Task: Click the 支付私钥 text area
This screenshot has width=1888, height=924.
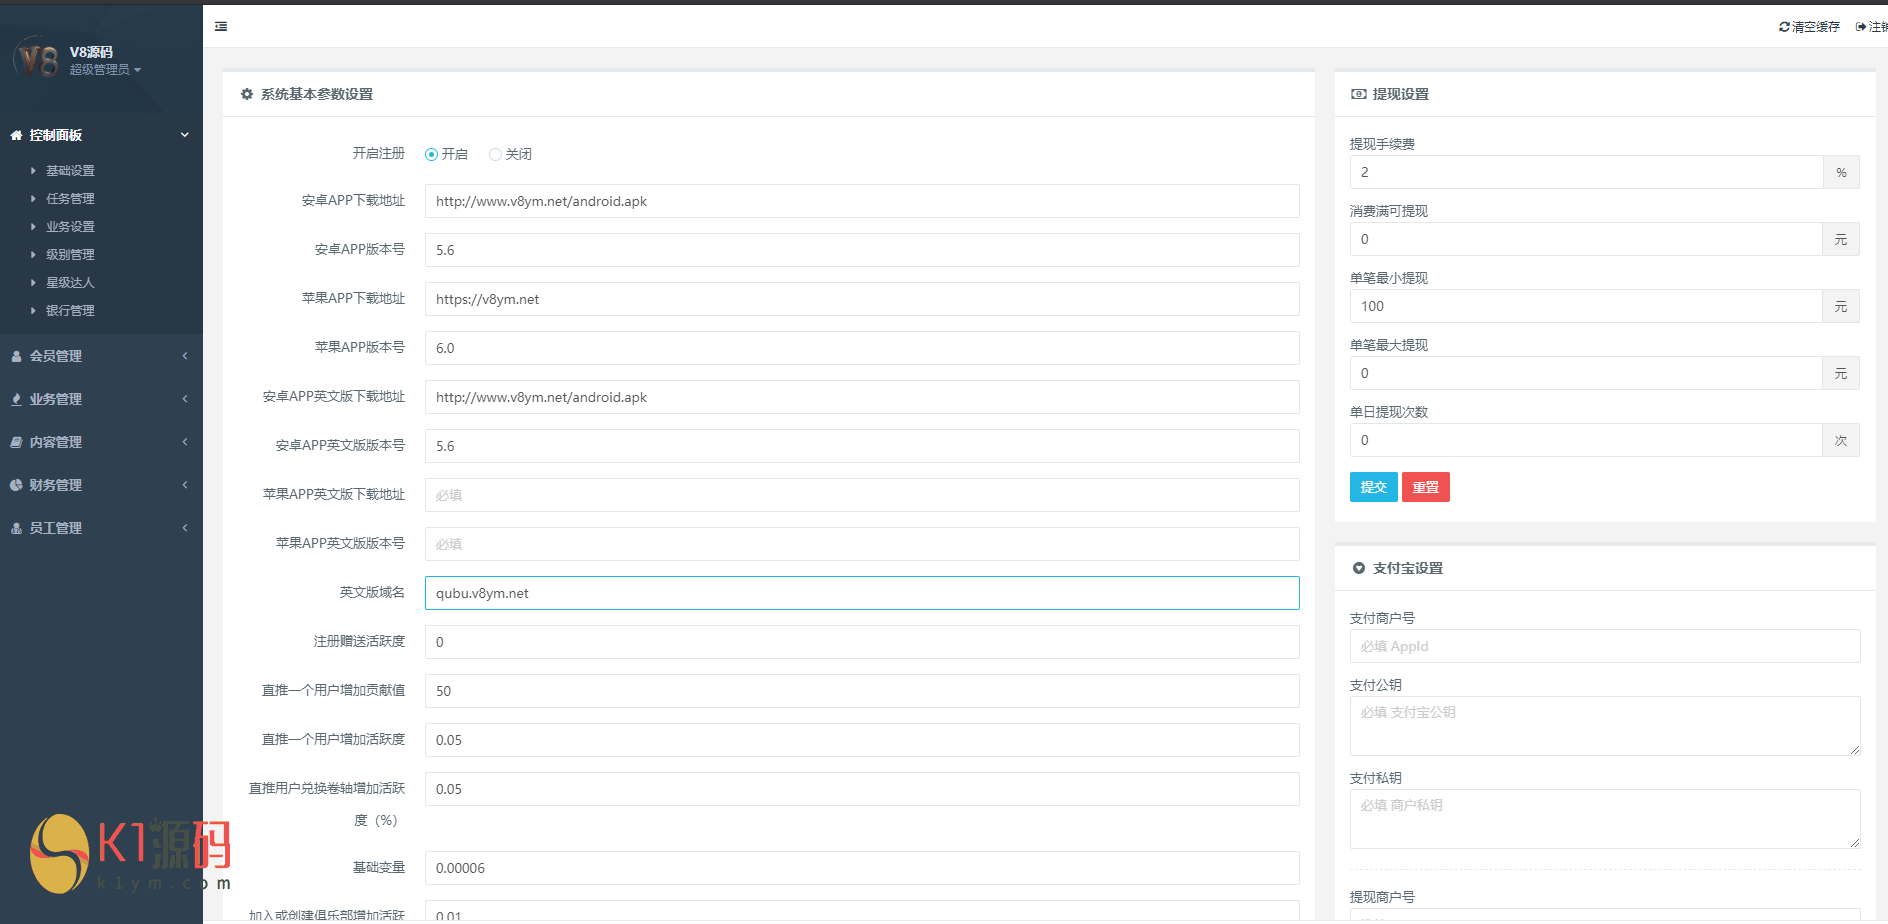Action: 1605,819
